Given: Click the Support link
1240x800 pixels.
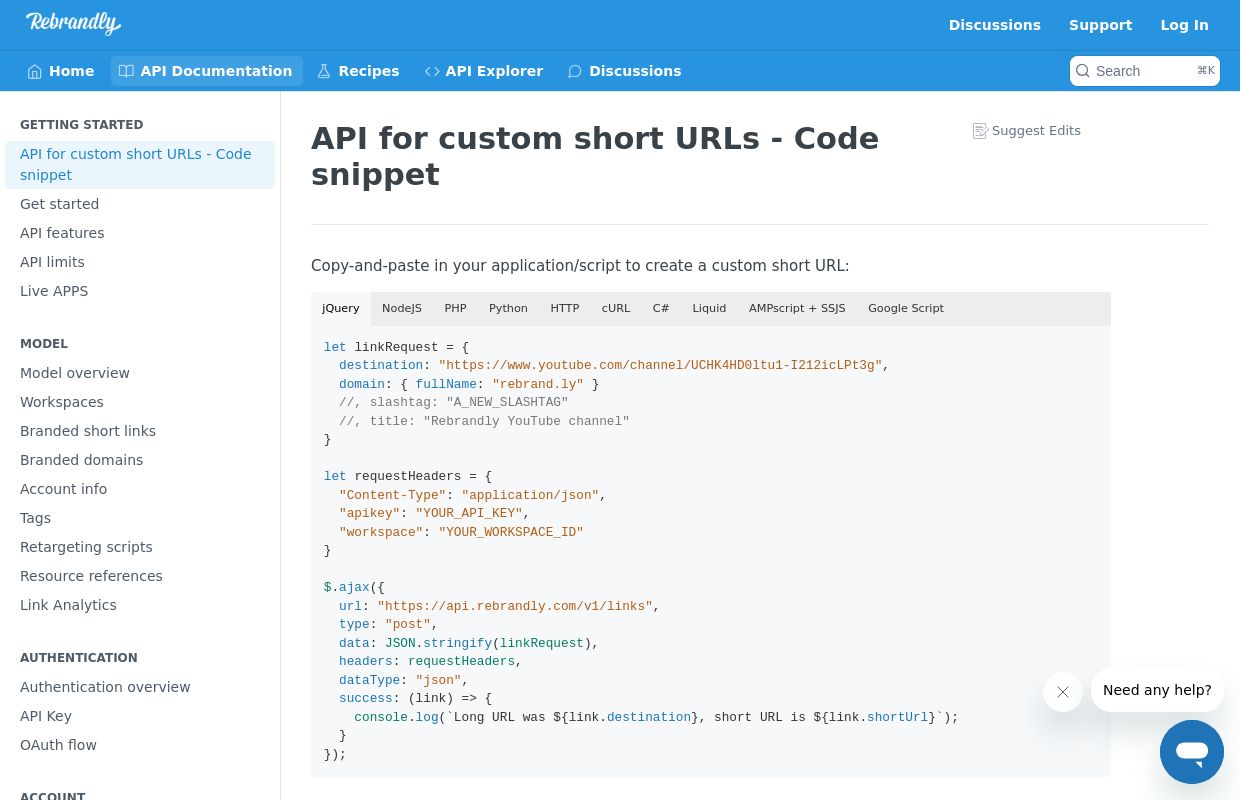Looking at the screenshot, I should tap(1101, 25).
